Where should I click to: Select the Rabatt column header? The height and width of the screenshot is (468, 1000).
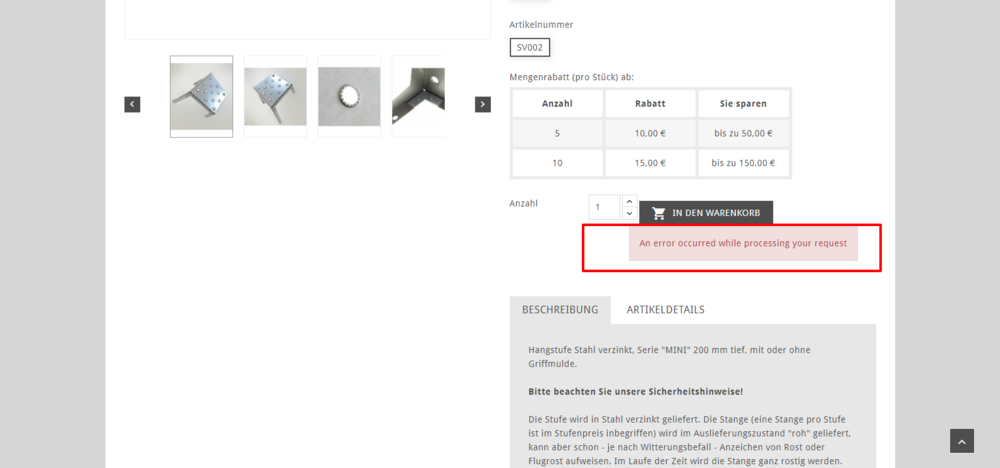(651, 103)
